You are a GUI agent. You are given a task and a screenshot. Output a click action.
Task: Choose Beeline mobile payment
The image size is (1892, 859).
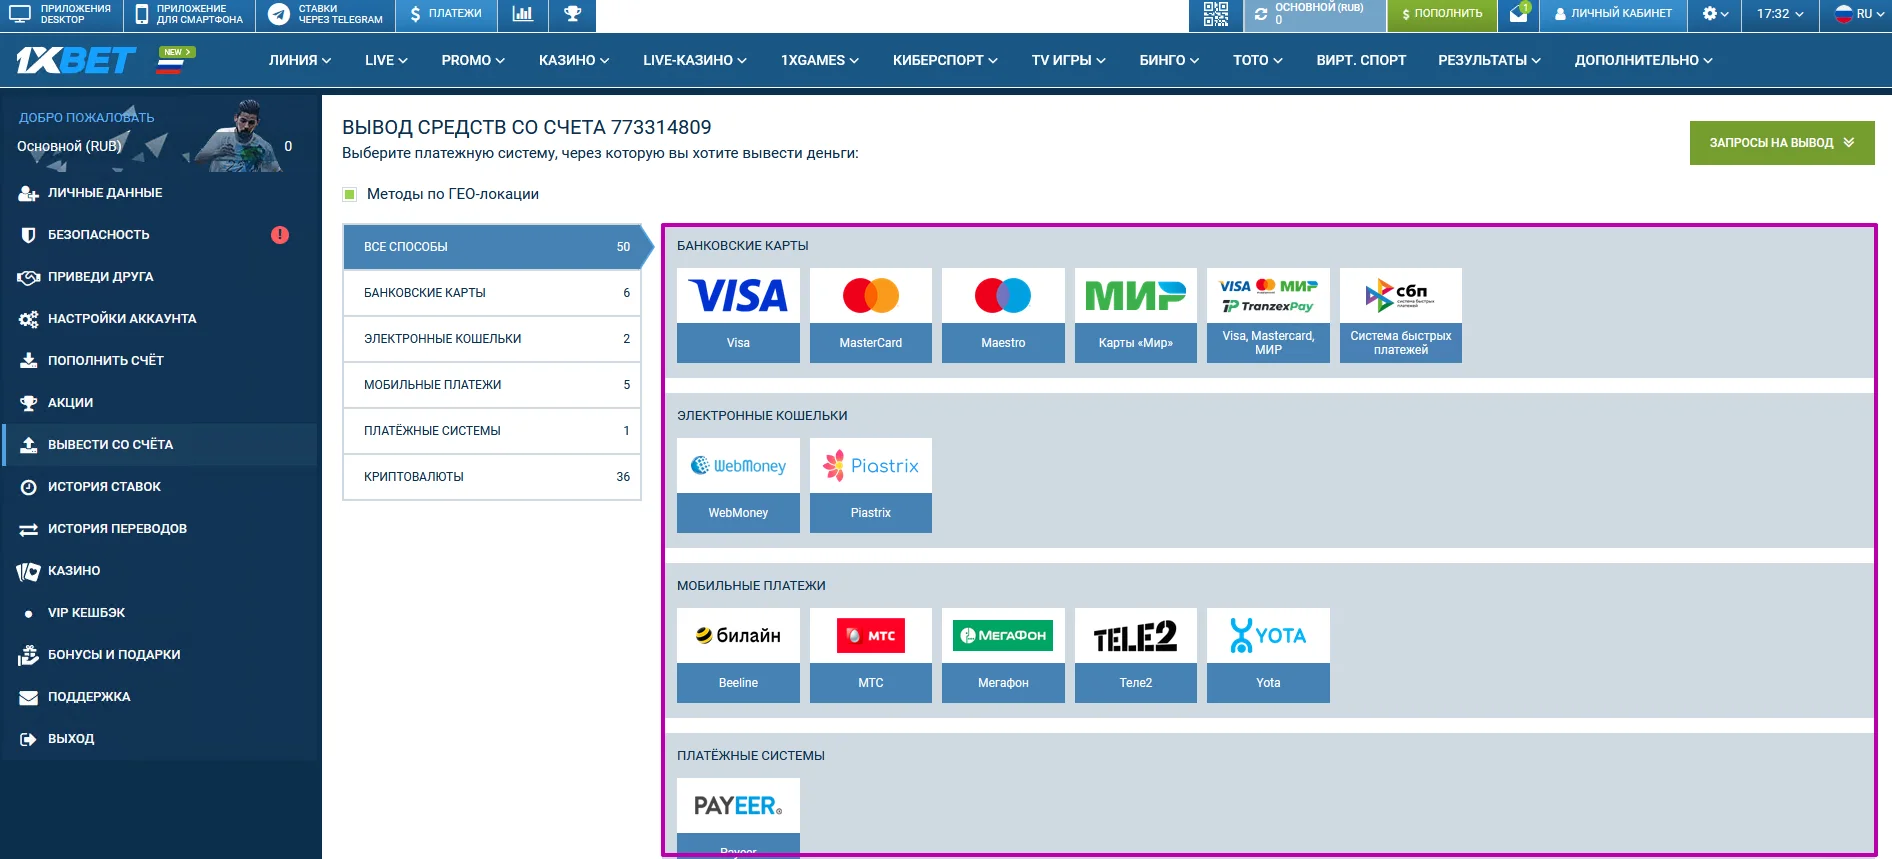(738, 655)
